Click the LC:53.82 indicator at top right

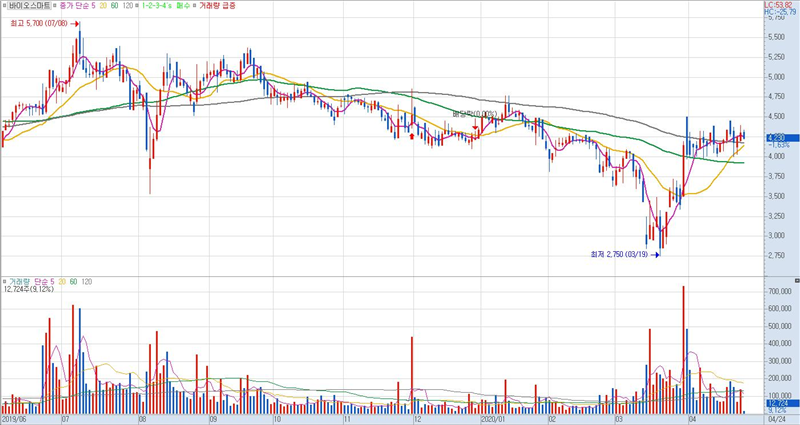[x=780, y=5]
